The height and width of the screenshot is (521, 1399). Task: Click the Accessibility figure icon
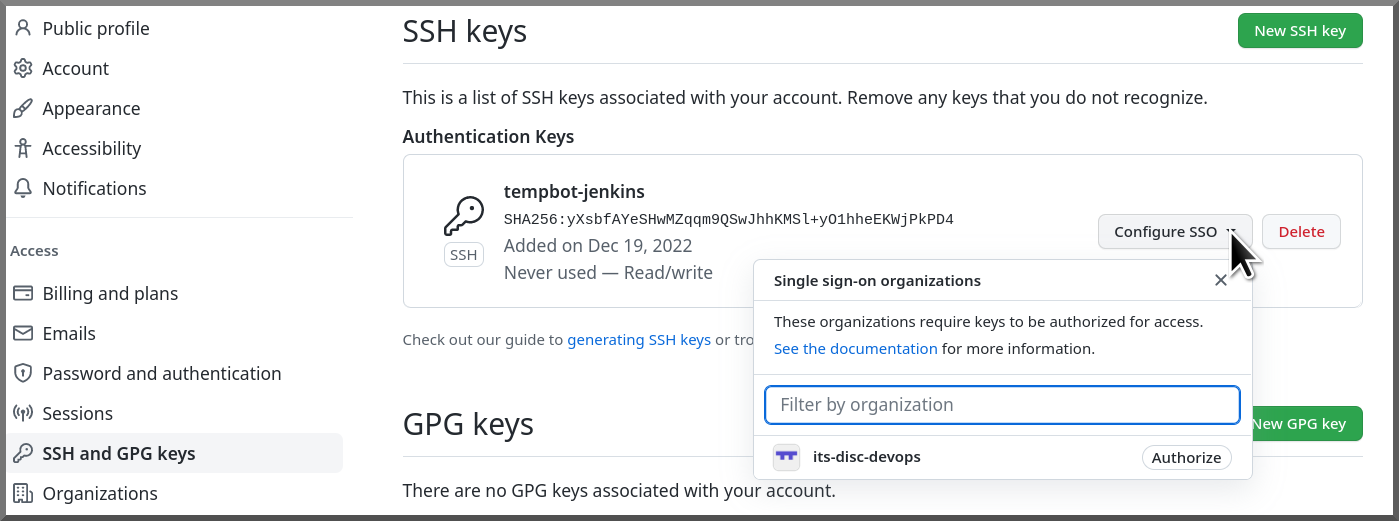(x=23, y=148)
